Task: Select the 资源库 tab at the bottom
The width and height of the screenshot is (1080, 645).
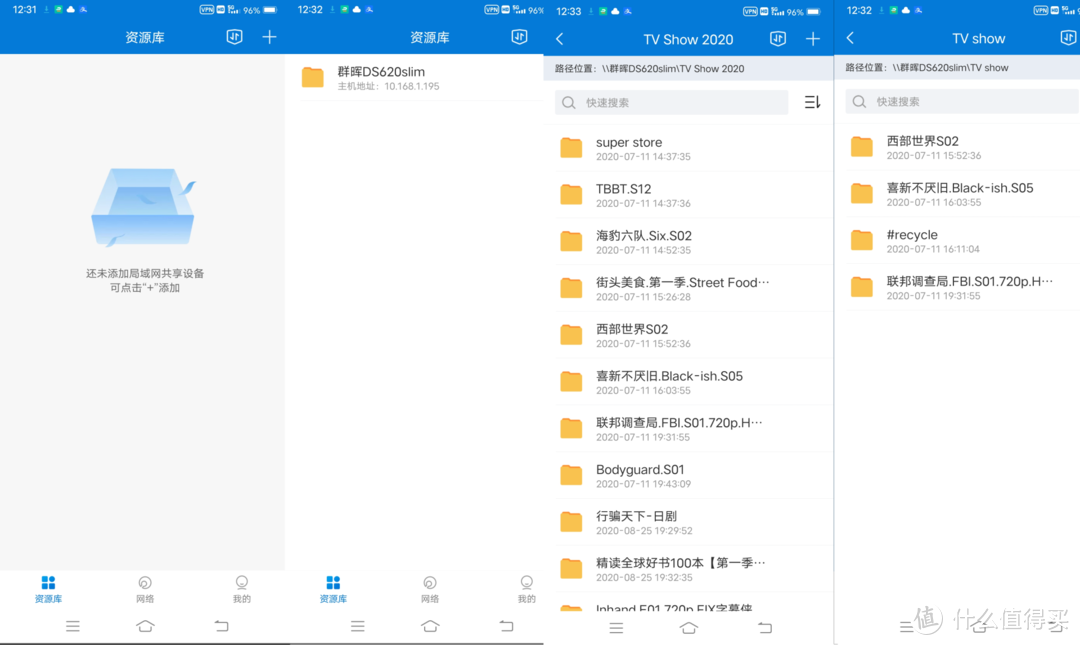Action: pos(47,590)
